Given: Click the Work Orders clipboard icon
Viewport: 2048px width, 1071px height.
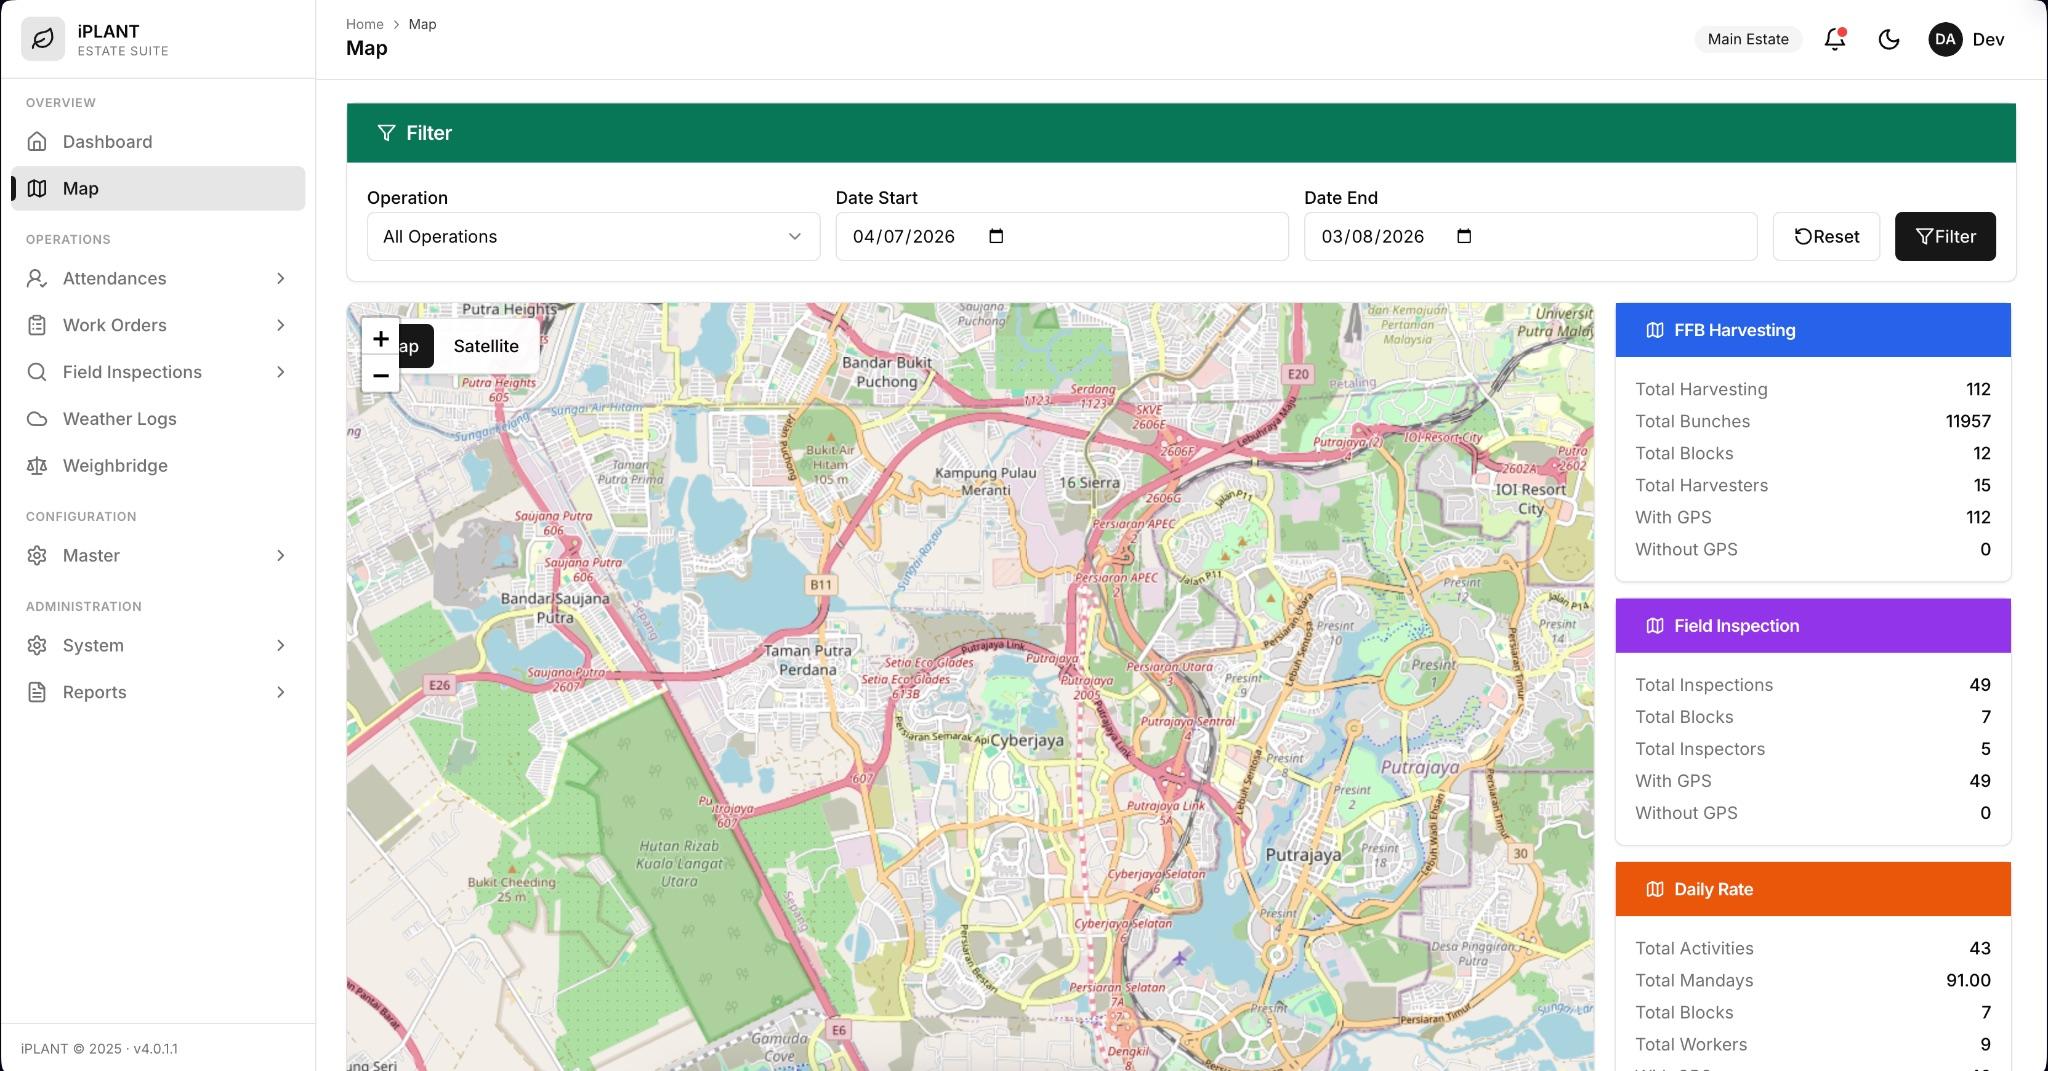Looking at the screenshot, I should [x=37, y=325].
